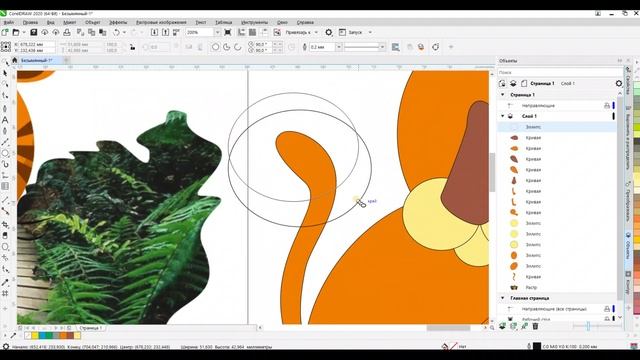Click the Objects panel search field
Screen dimensions: 640x360
click(x=559, y=72)
